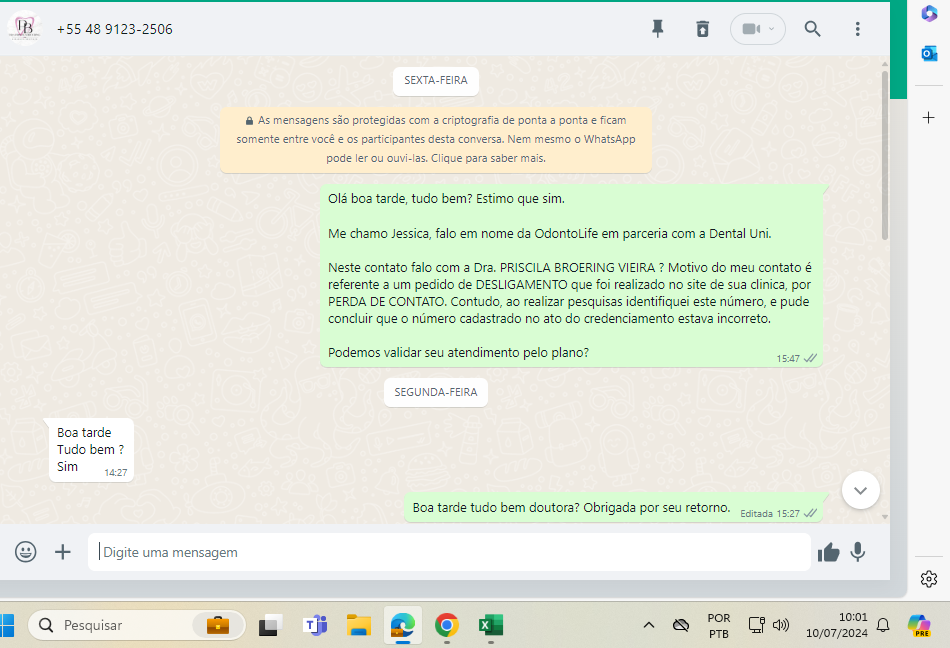Image resolution: width=950 pixels, height=648 pixels.
Task: Open contact profile picture
Action: [x=25, y=28]
